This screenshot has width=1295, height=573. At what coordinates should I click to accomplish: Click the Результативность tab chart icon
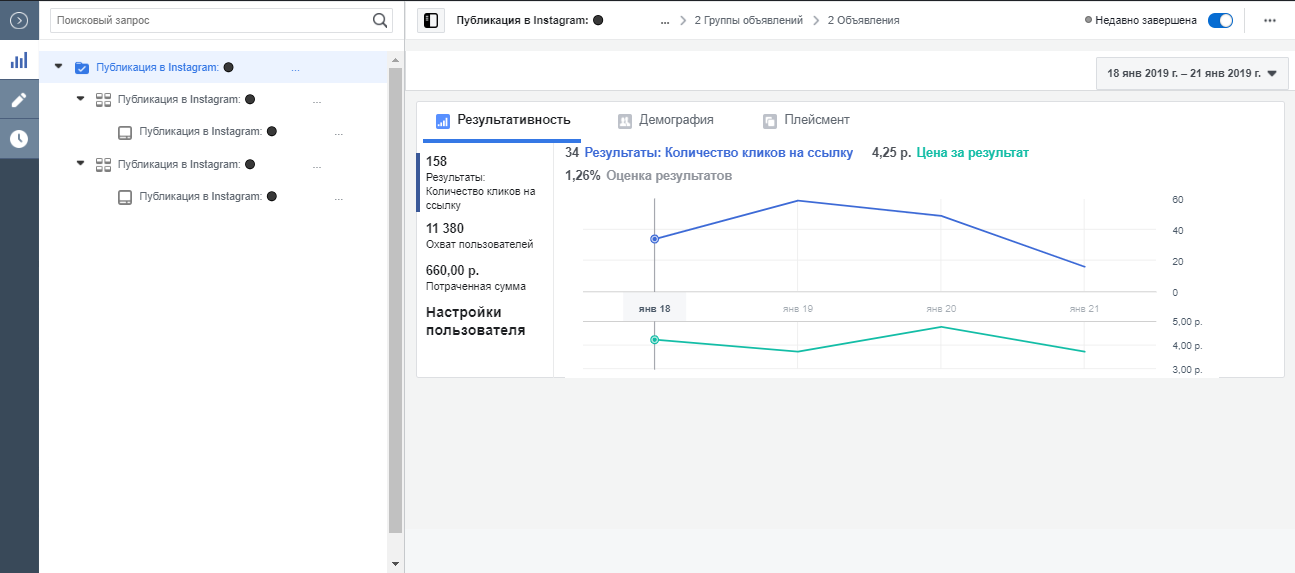coord(443,121)
